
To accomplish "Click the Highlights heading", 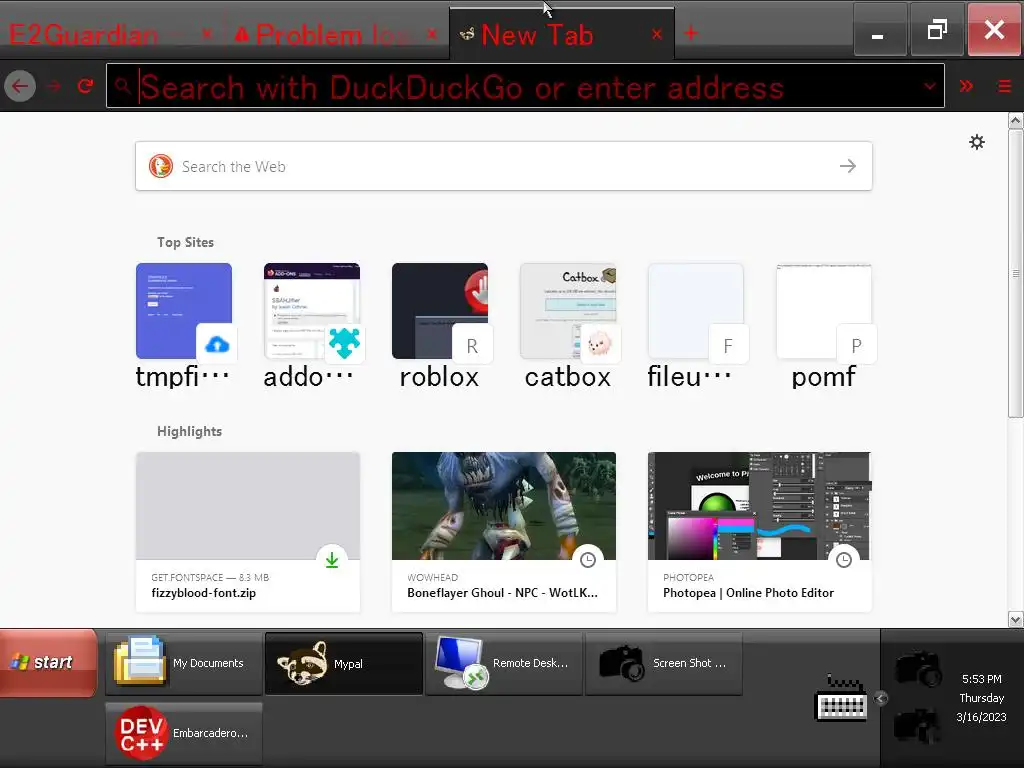I will click(189, 431).
